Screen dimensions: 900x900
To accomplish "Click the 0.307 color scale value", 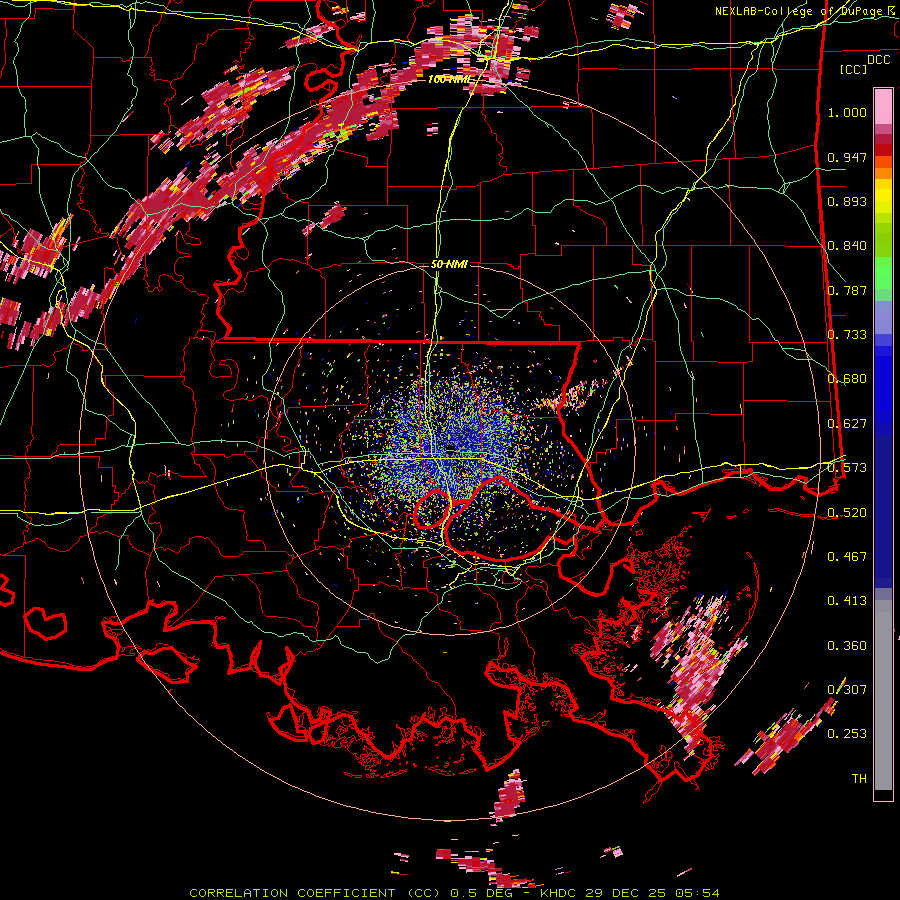I will click(x=847, y=689).
